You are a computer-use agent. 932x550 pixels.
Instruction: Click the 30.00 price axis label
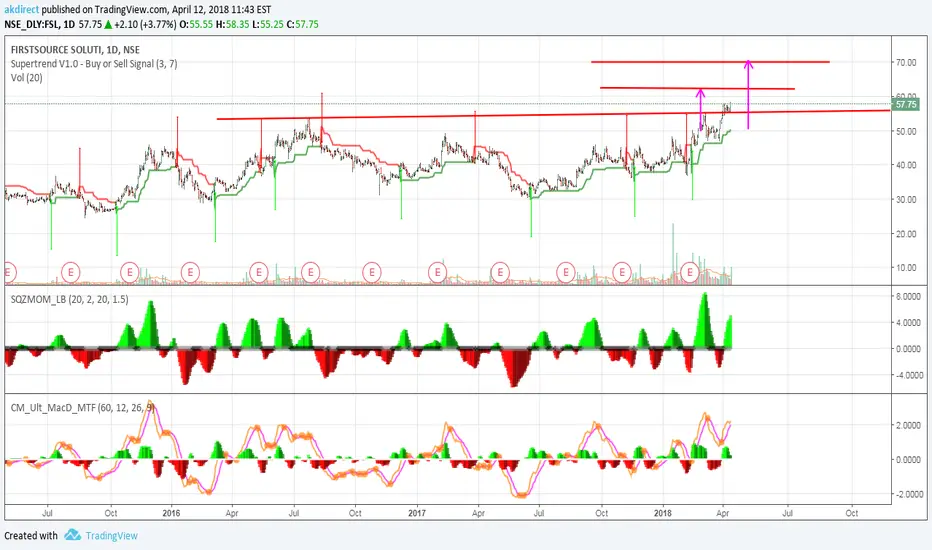(906, 200)
